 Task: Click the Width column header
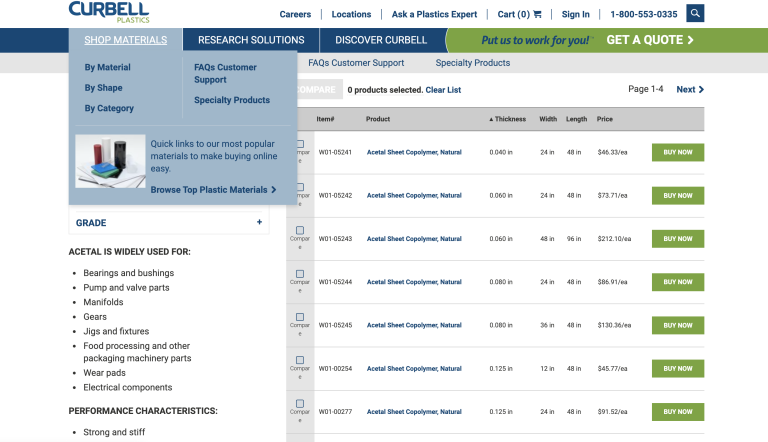(548, 119)
